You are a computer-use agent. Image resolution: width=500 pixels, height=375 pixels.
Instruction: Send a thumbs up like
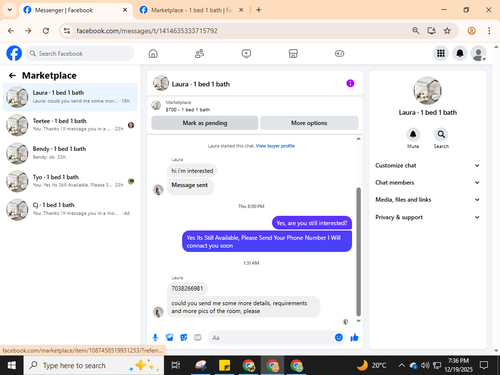click(x=354, y=338)
